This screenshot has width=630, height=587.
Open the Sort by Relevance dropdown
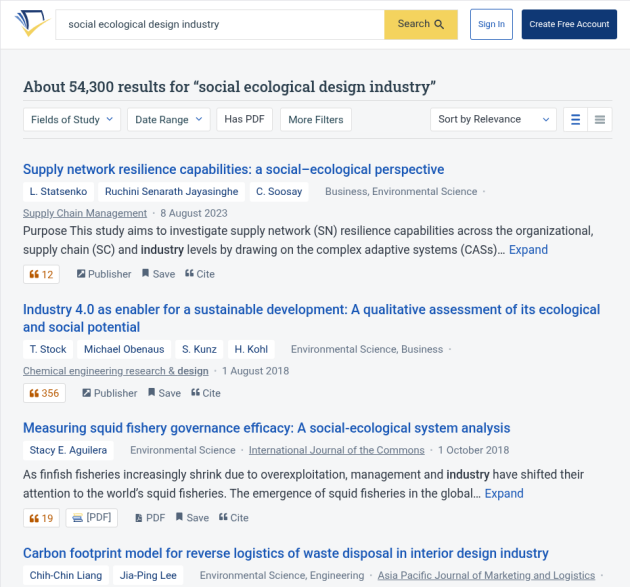[x=493, y=119]
